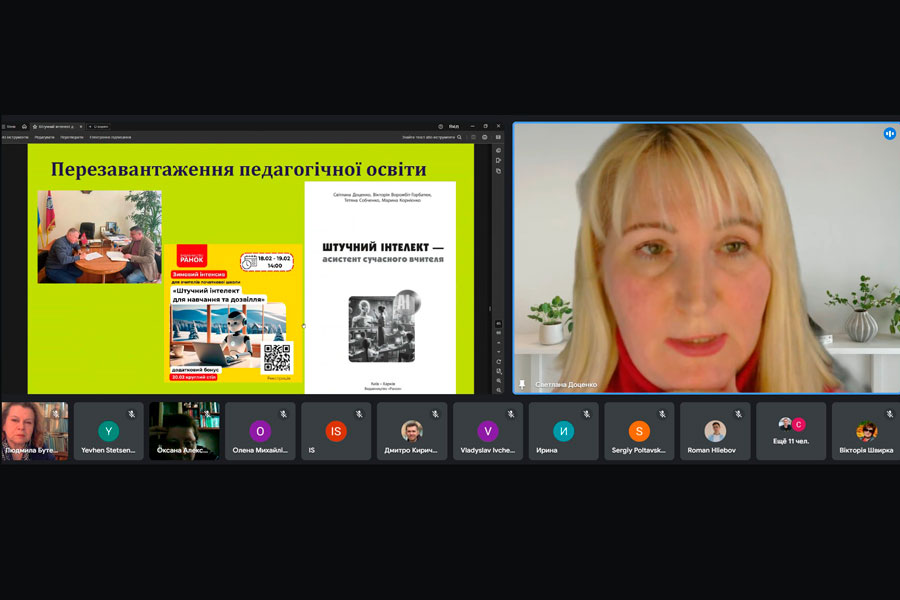Screen dimensions: 900x600
Task: Click the "20.02 круглий стіл" red label
Action: tap(194, 377)
